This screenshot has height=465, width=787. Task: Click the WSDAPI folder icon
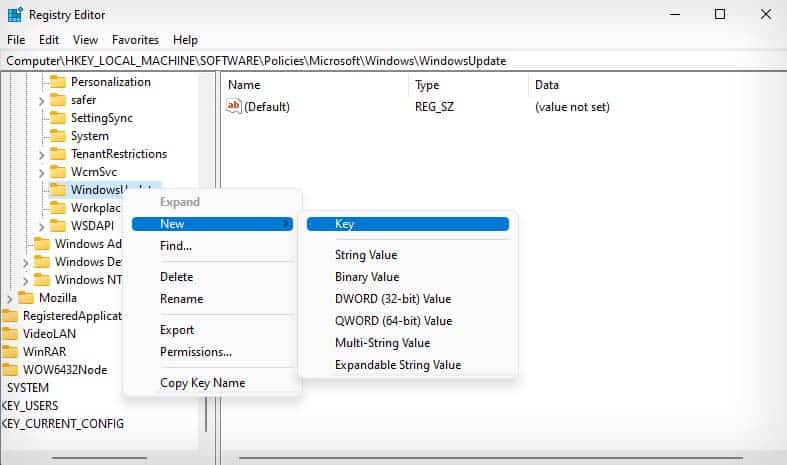click(x=58, y=225)
